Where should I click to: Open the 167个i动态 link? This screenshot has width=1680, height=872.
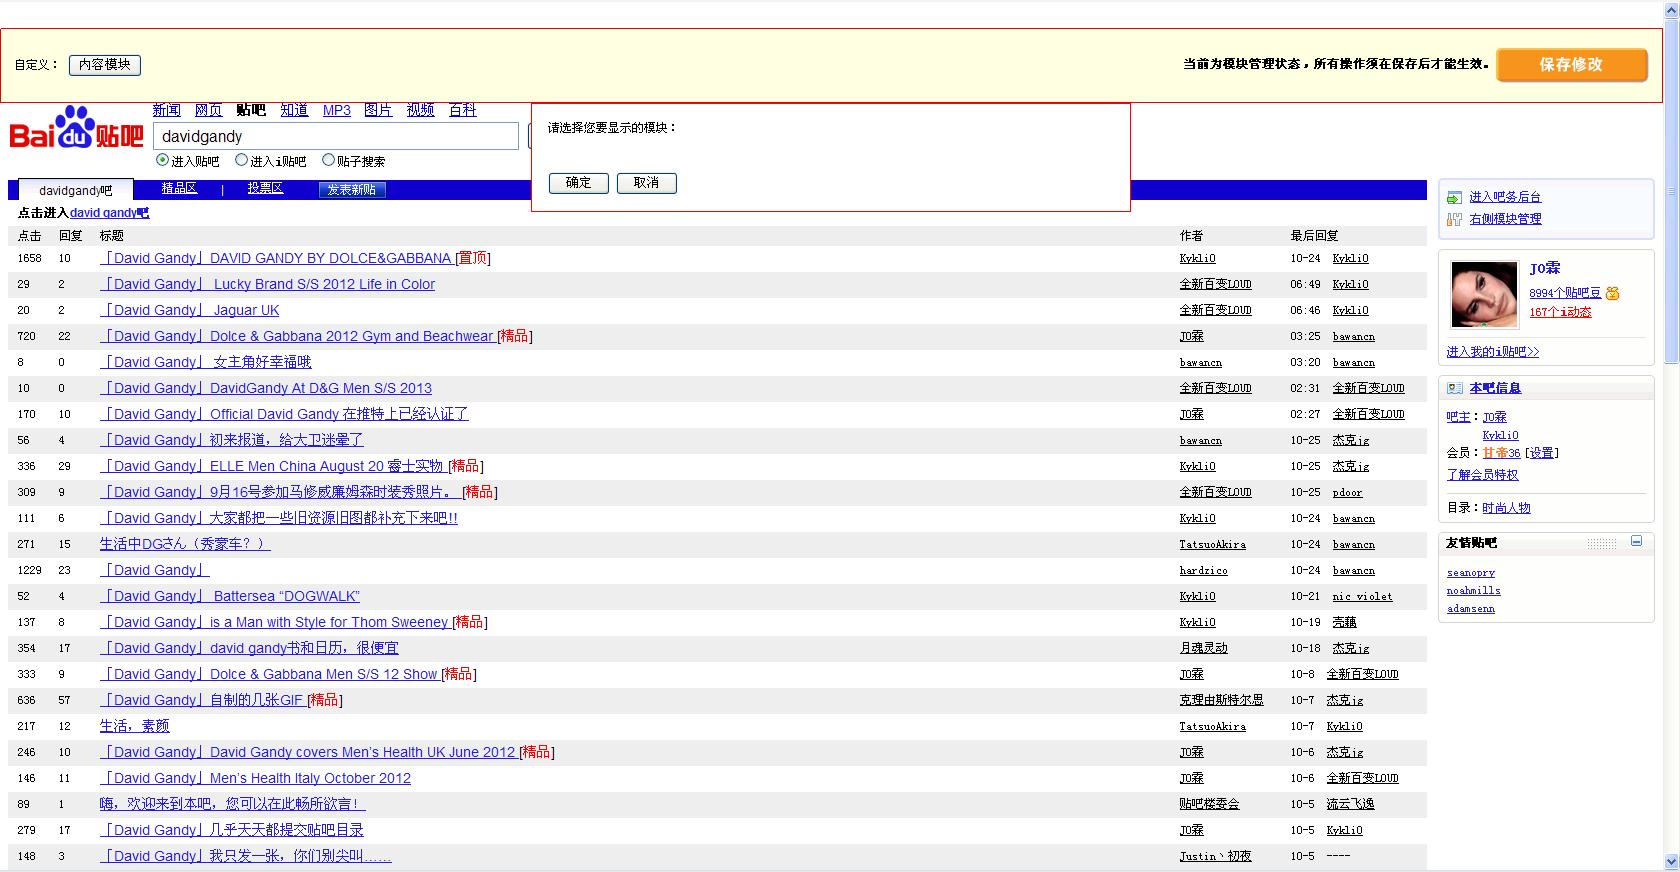[1560, 312]
